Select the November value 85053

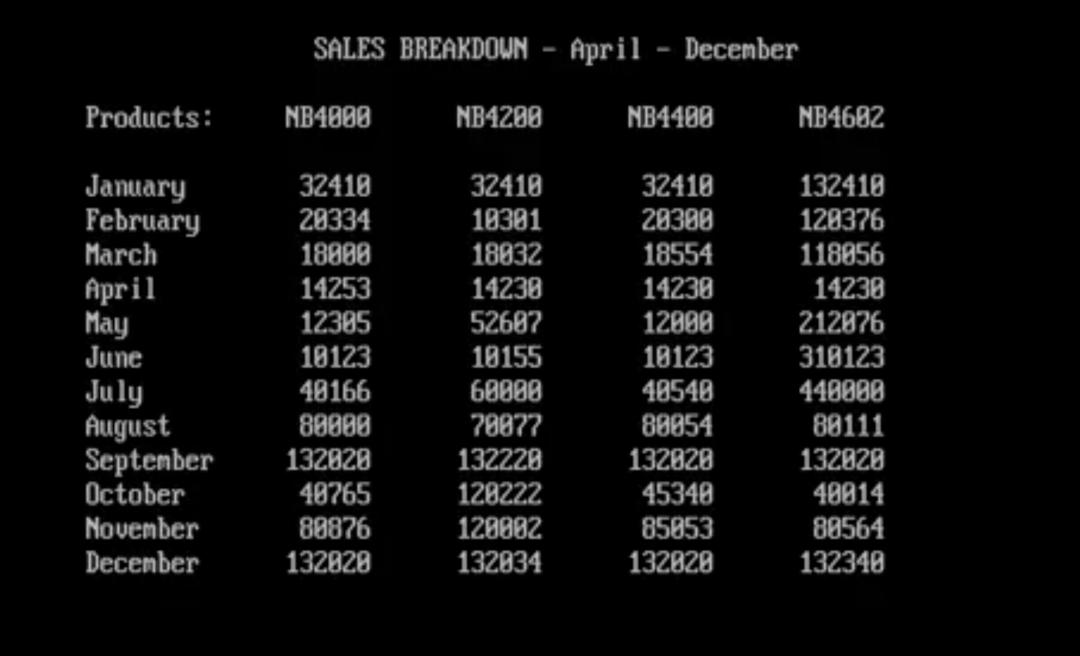tap(677, 529)
